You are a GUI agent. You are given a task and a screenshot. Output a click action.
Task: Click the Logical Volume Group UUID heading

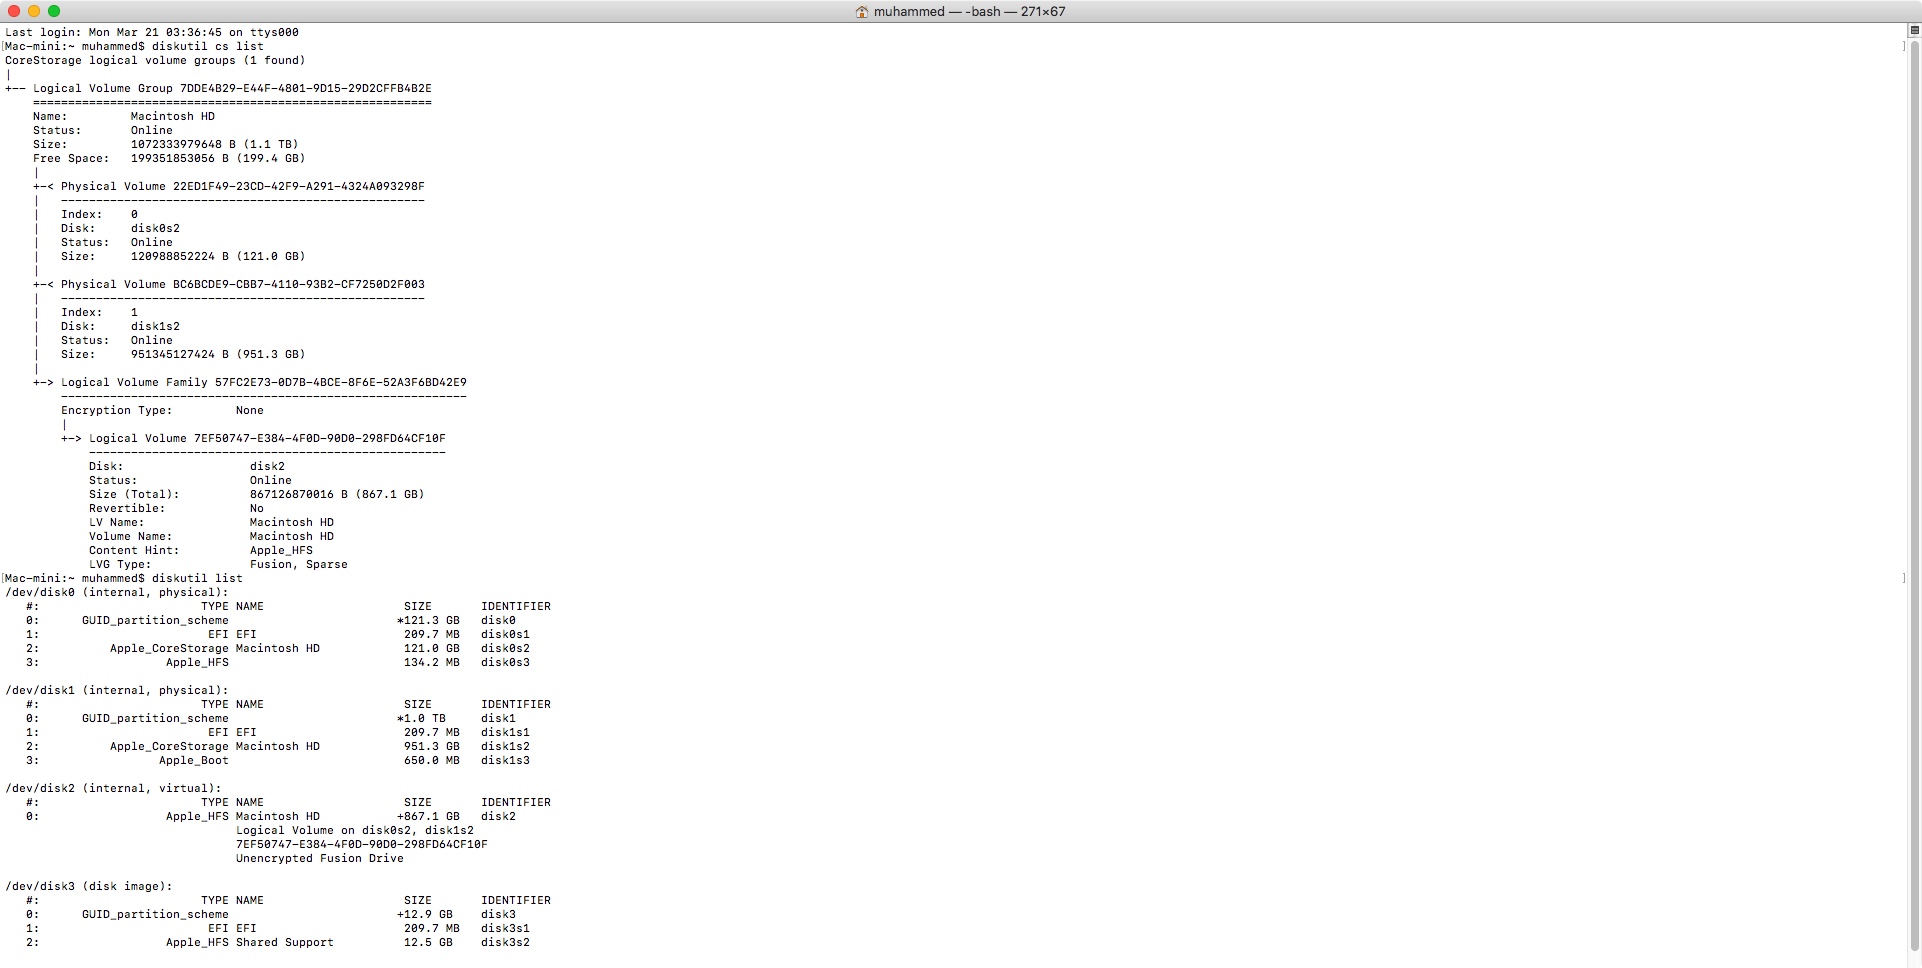(232, 88)
